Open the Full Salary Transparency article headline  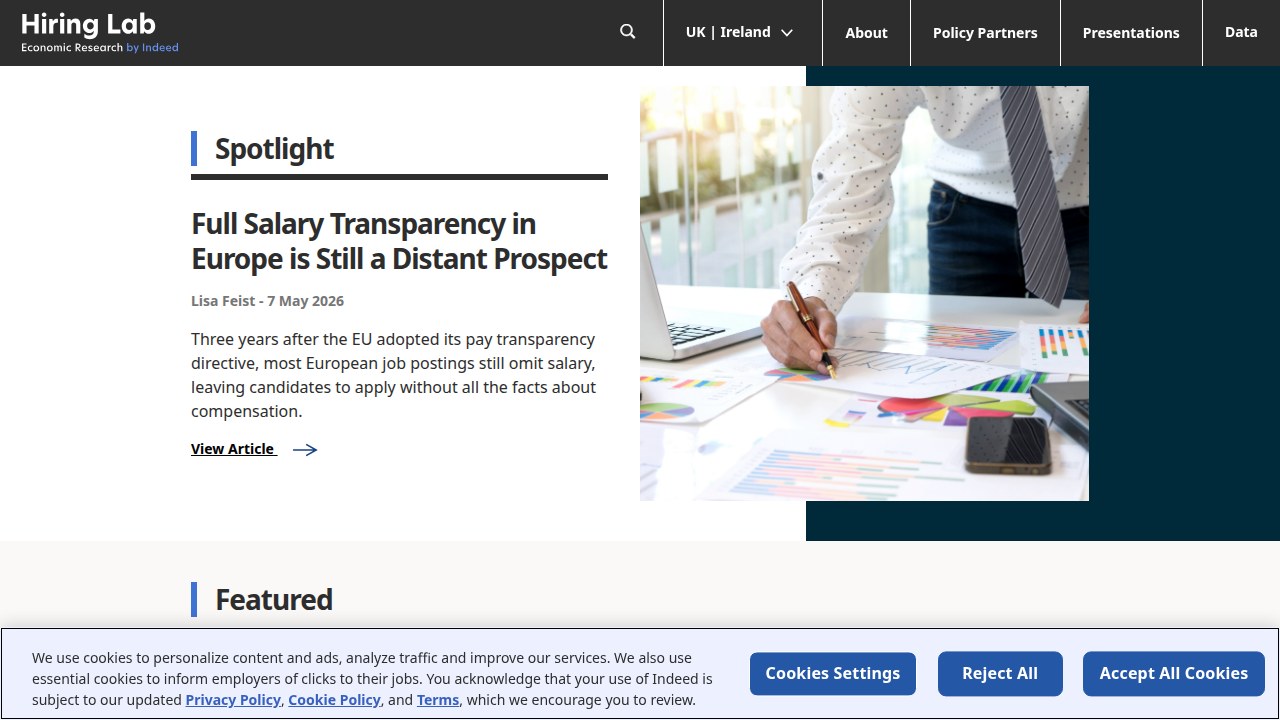click(x=399, y=241)
